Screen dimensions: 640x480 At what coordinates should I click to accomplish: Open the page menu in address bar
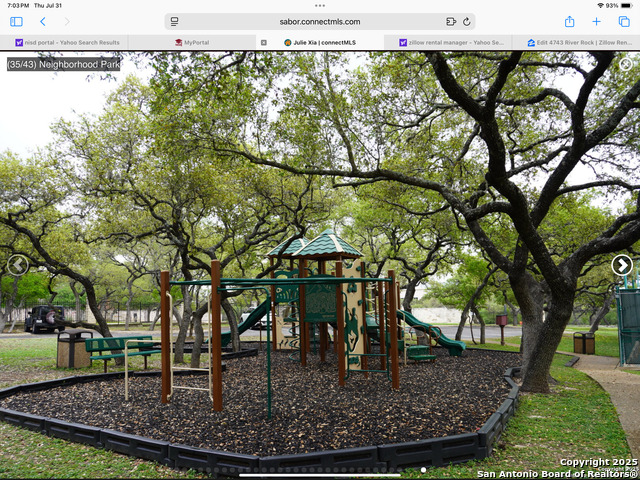click(x=174, y=21)
